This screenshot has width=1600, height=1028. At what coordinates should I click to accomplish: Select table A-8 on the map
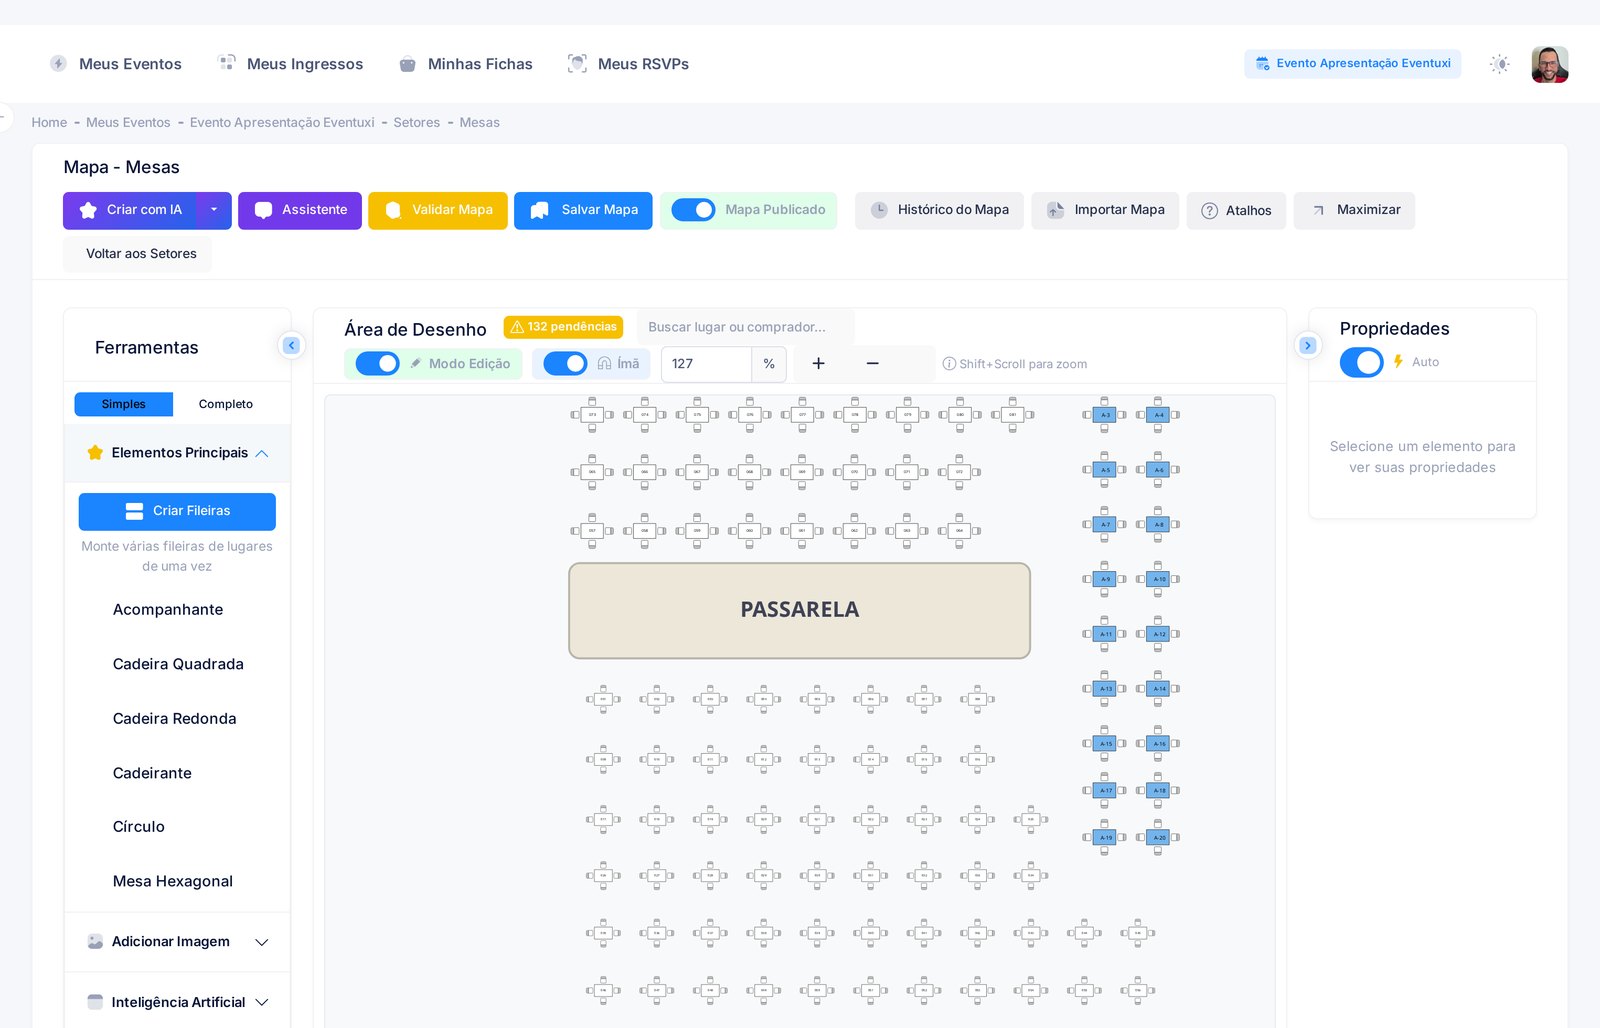tap(1159, 525)
